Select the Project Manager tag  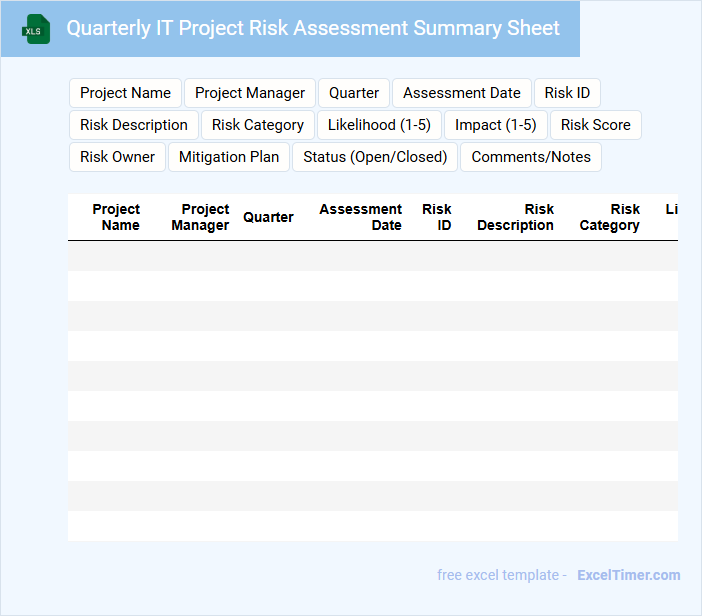(250, 93)
